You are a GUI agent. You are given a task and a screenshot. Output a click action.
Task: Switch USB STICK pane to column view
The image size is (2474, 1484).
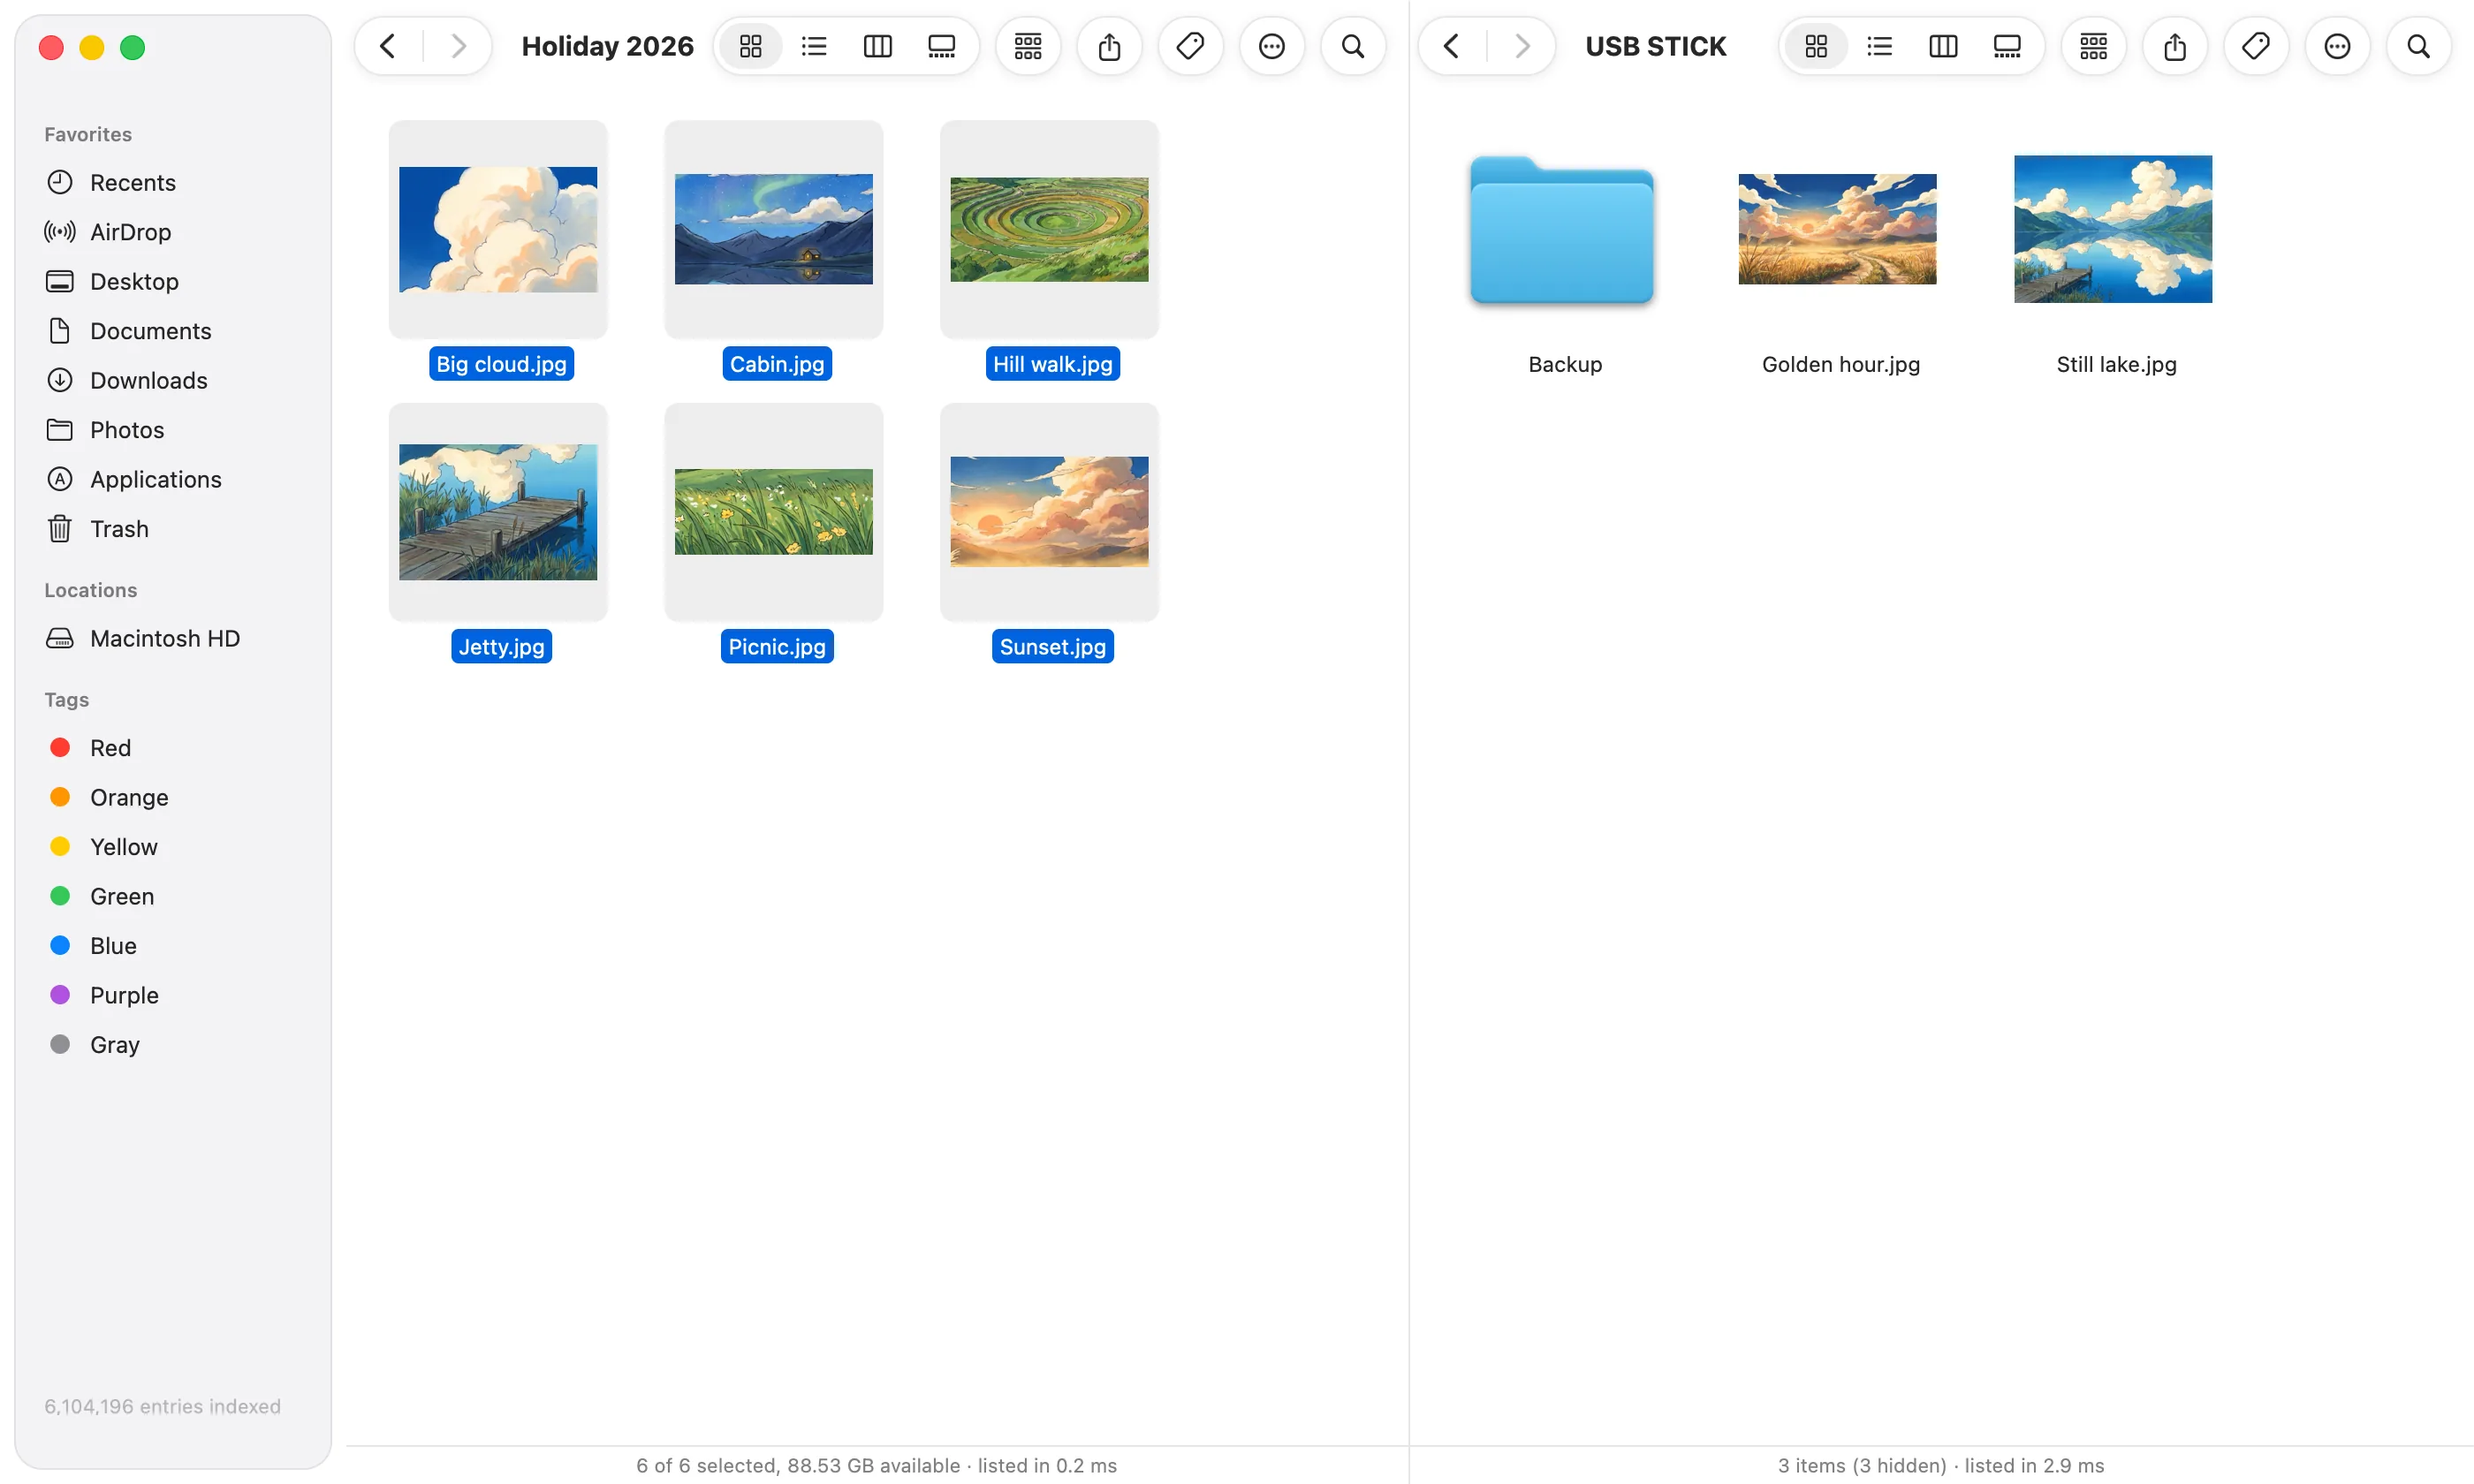click(x=1943, y=46)
